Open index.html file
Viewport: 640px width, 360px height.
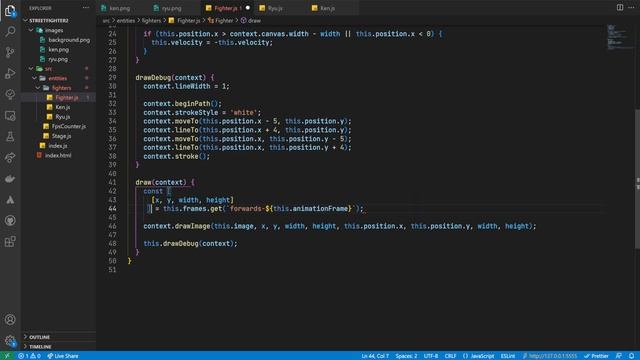coord(59,156)
